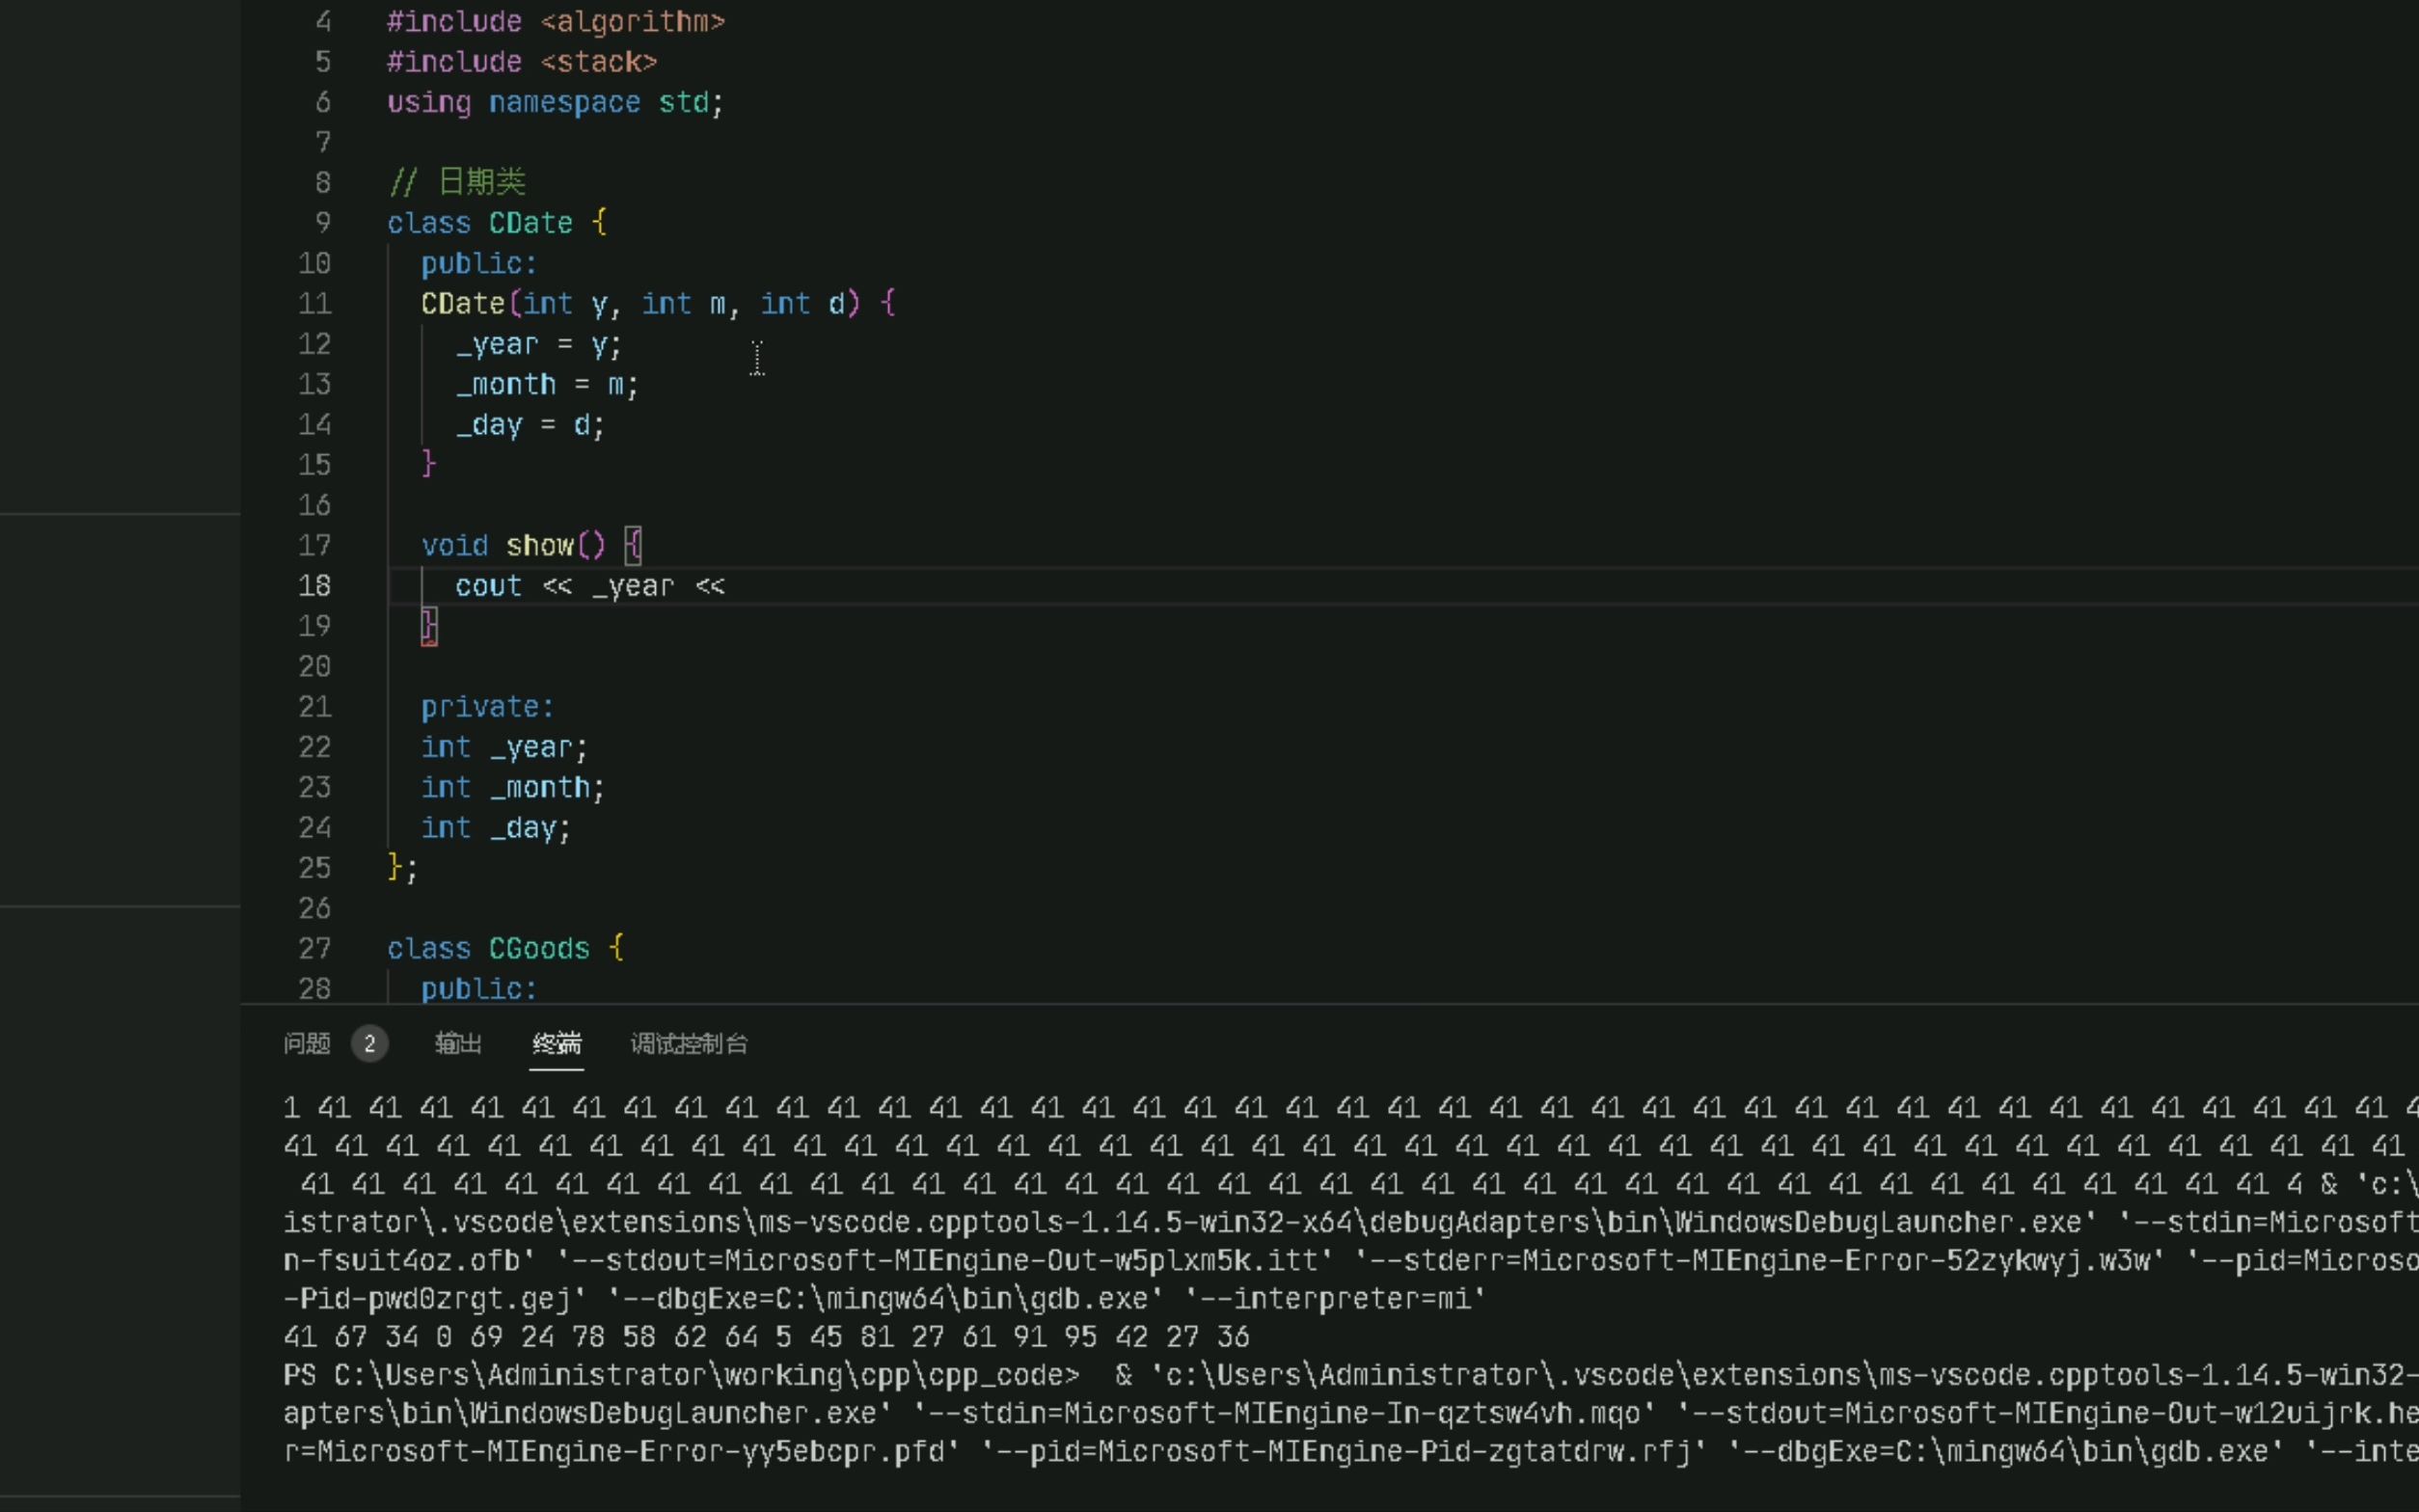Place cursor on '#include <algorithm>' line

556,21
